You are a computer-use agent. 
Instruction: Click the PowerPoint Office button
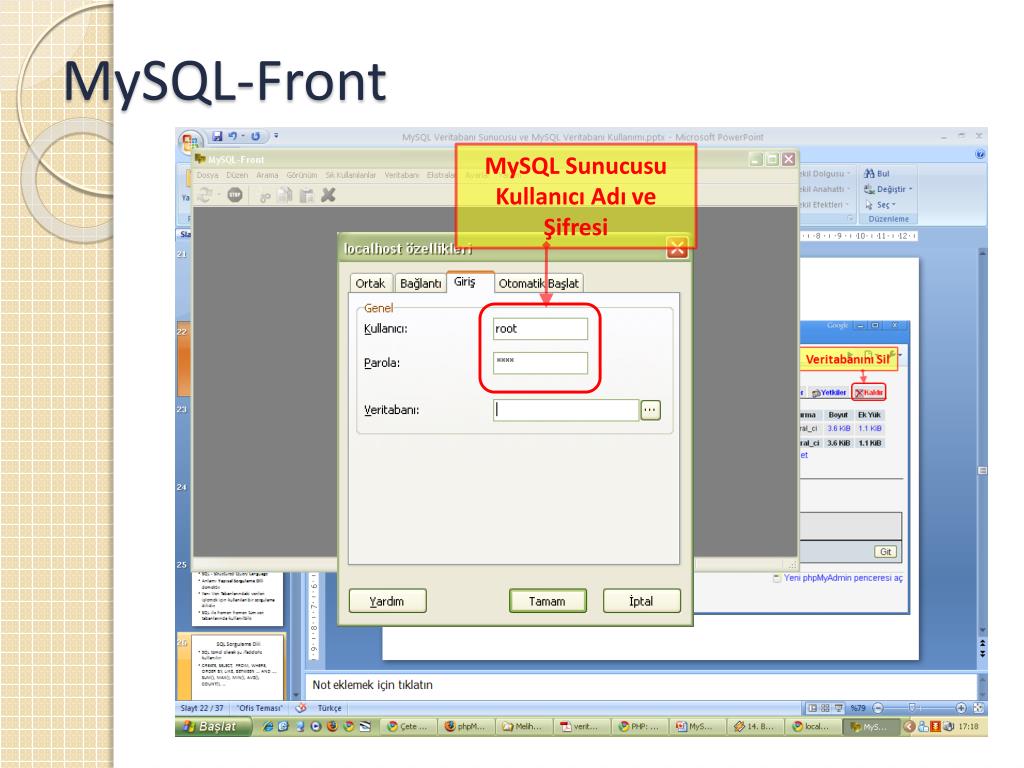click(189, 142)
